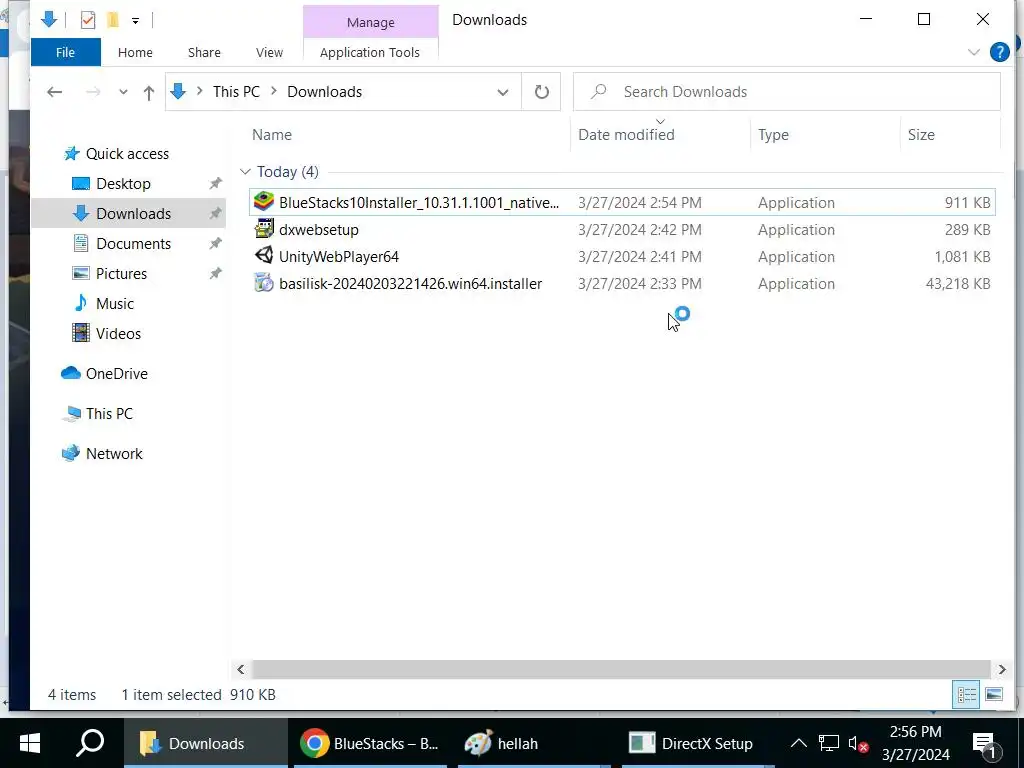1024x768 pixels.
Task: Click the network icon in system tray
Action: point(828,743)
